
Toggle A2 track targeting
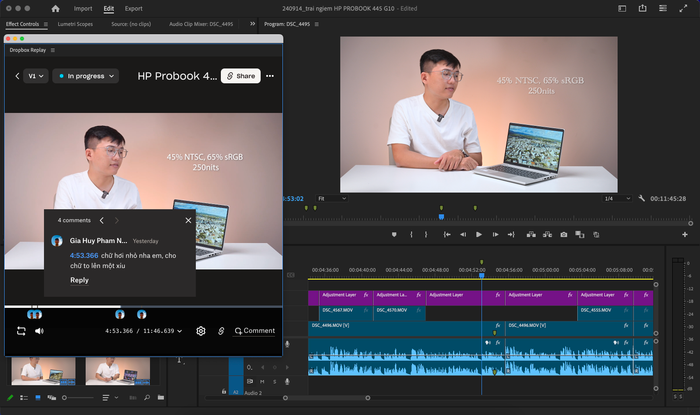tap(236, 392)
